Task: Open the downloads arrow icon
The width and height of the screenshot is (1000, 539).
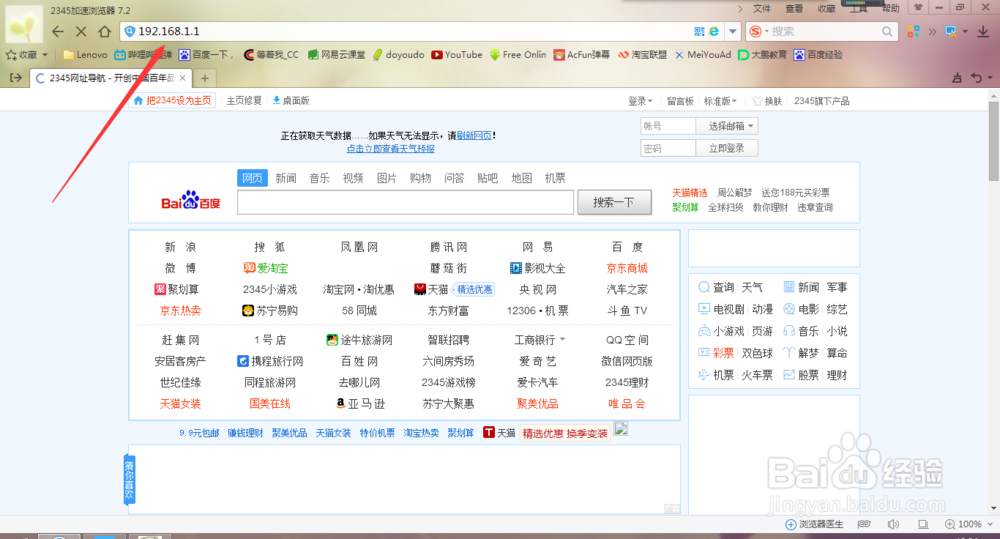Action: (983, 31)
